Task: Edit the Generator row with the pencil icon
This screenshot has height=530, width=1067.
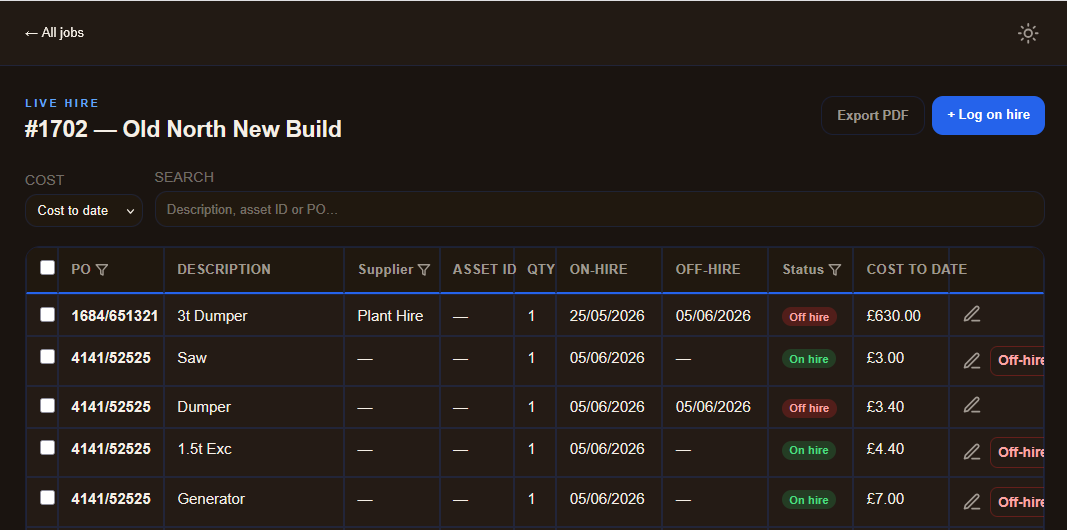Action: 972,502
